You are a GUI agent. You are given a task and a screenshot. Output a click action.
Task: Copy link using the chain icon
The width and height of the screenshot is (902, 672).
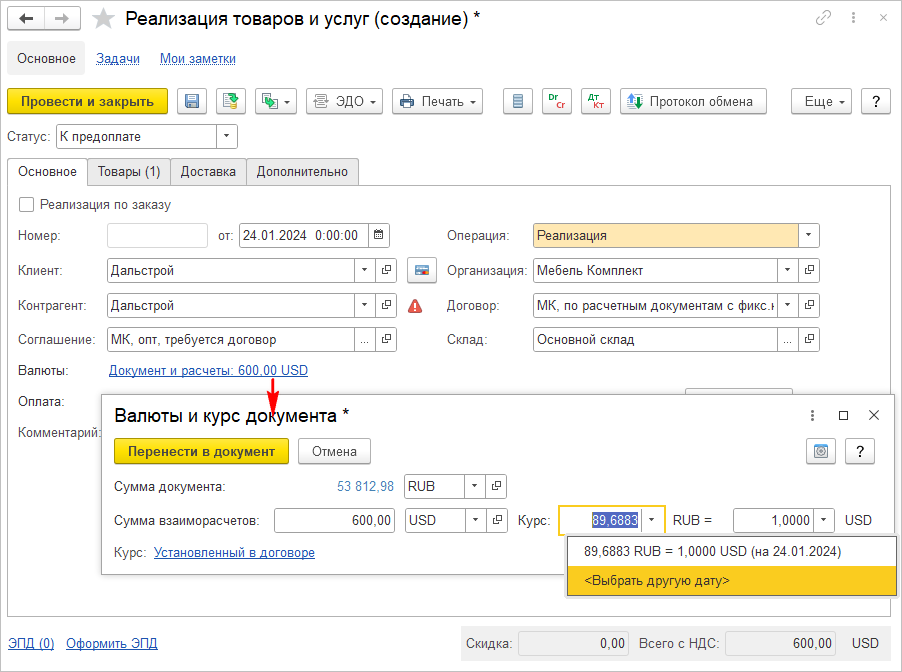click(824, 18)
